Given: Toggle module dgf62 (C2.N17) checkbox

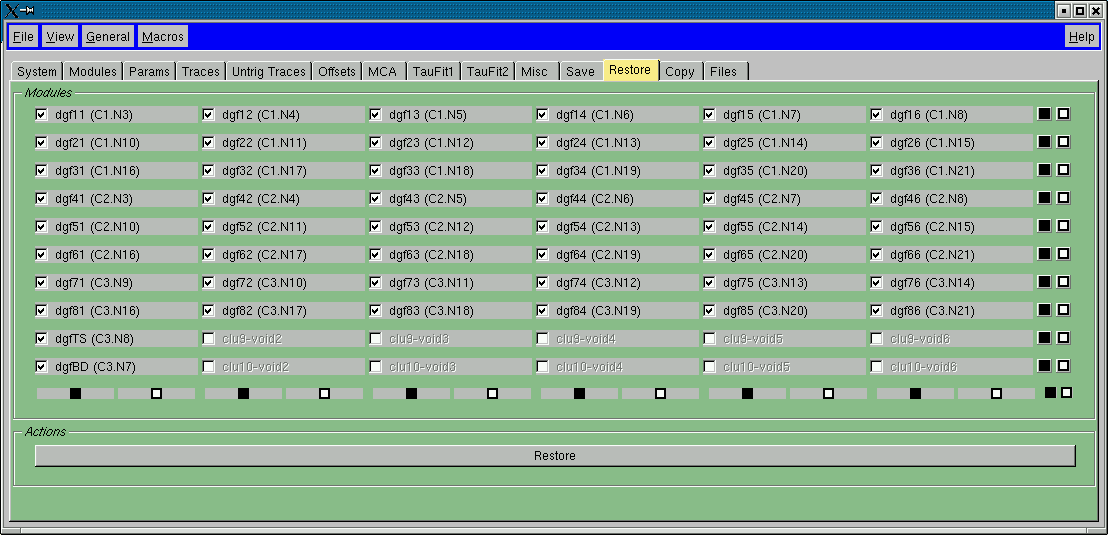Looking at the screenshot, I should (x=208, y=254).
